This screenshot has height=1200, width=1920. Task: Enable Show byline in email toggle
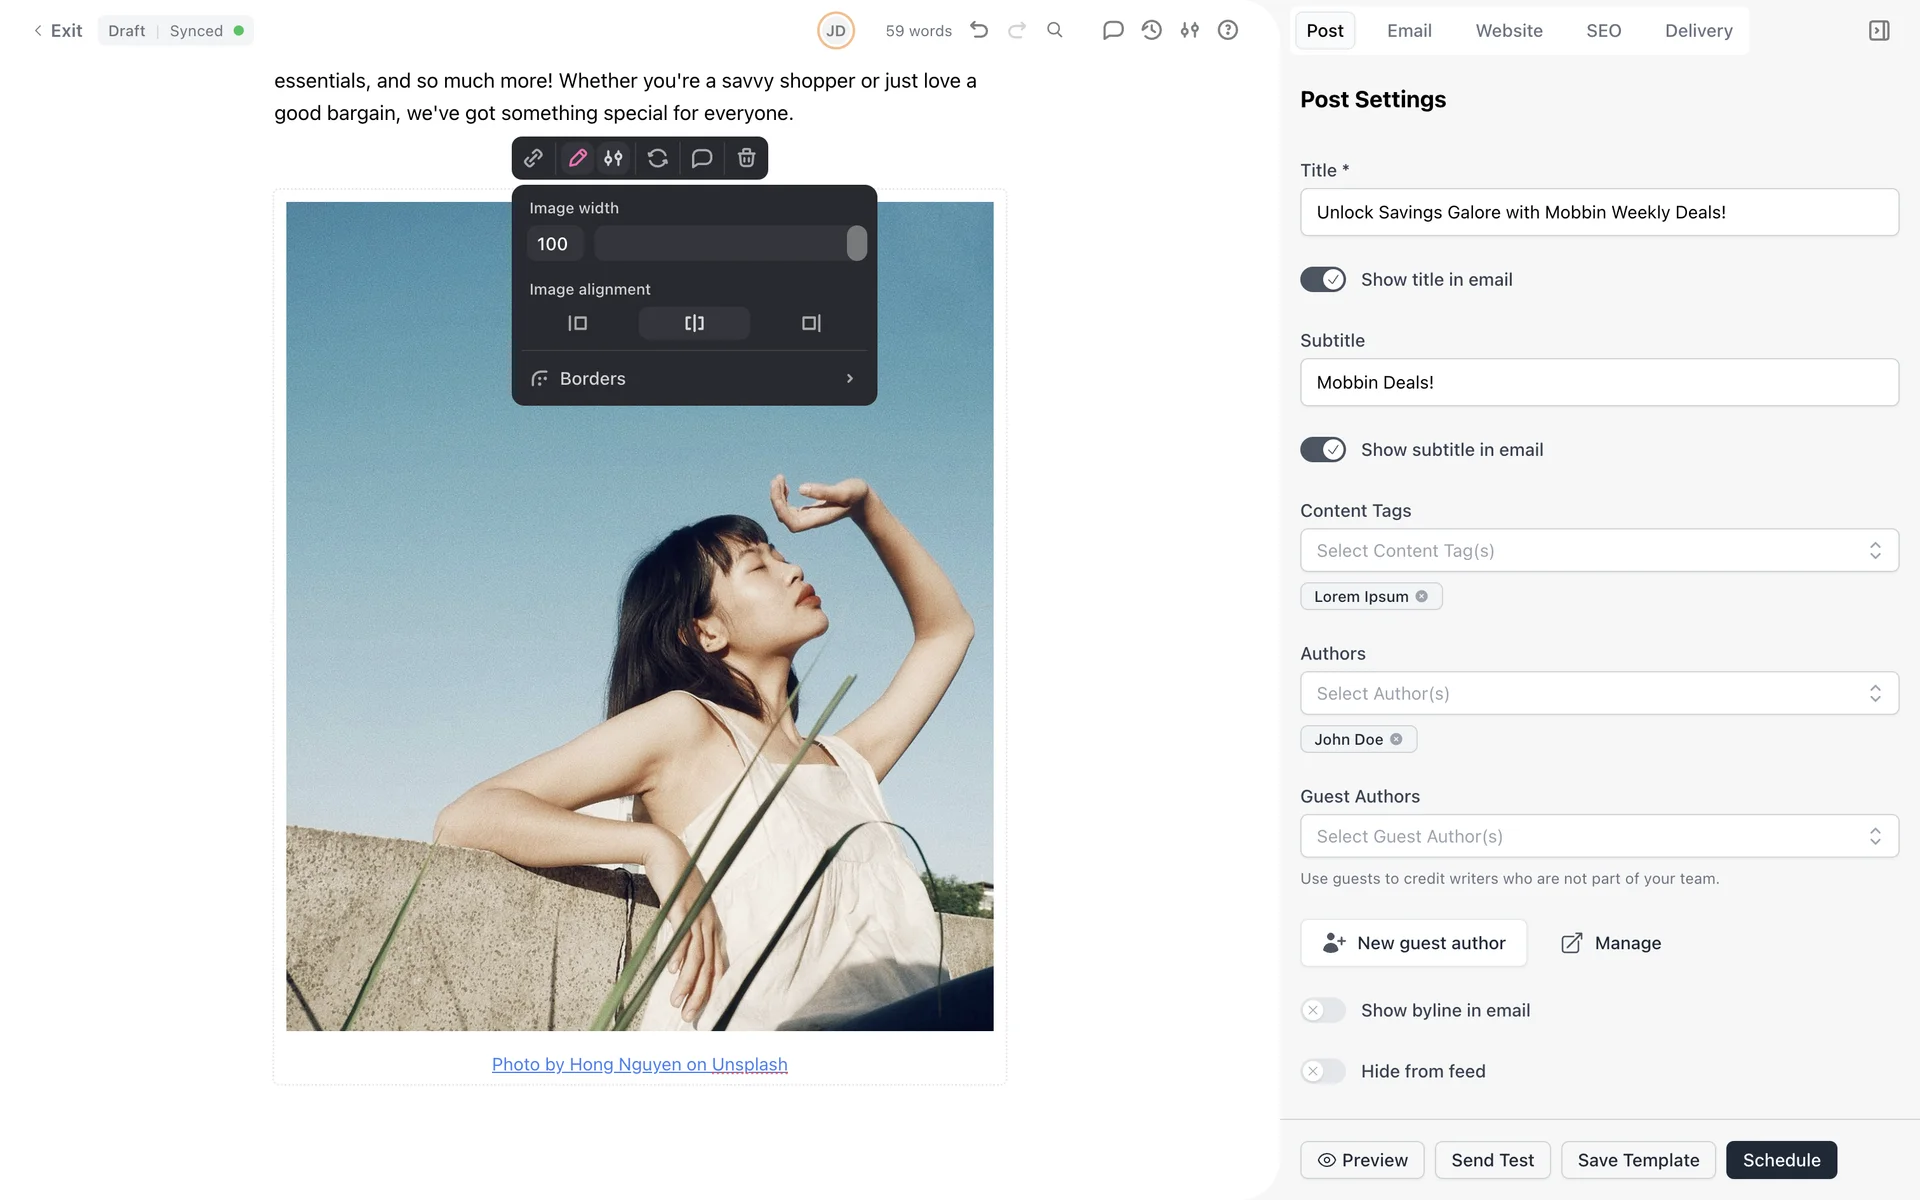(1322, 1010)
